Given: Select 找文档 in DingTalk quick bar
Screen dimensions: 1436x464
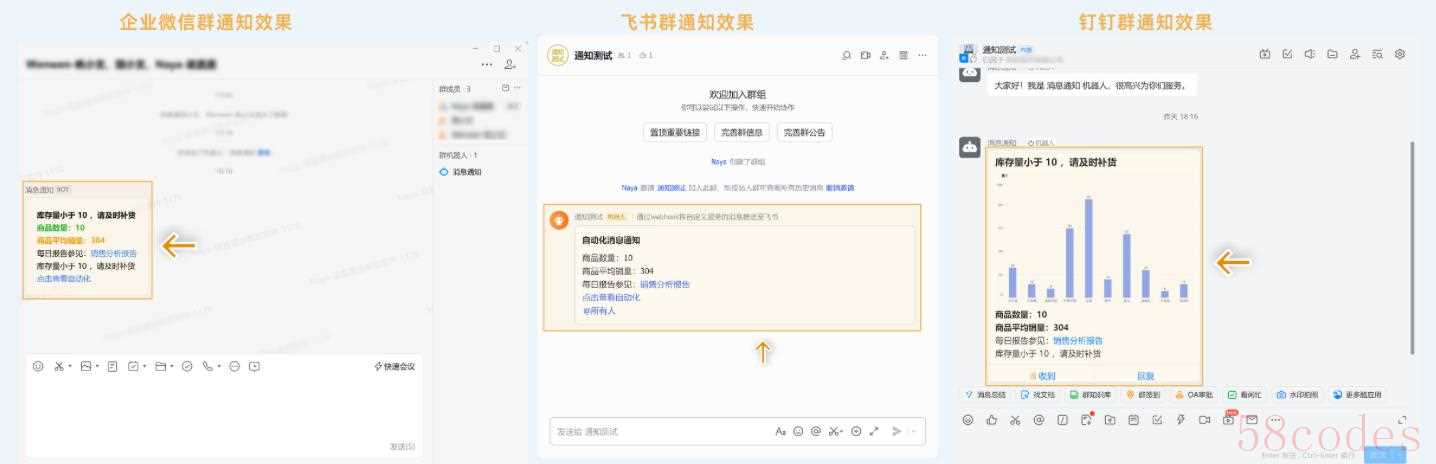Looking at the screenshot, I should pos(1039,395).
